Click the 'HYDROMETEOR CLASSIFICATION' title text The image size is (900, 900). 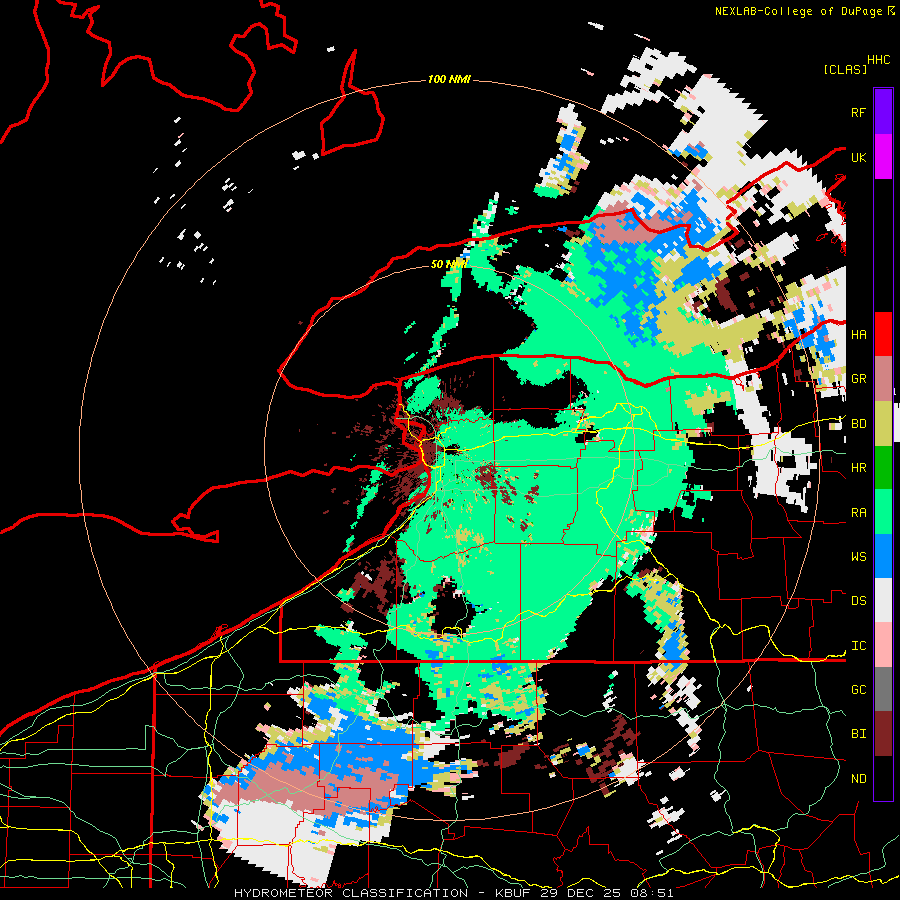click(351, 893)
